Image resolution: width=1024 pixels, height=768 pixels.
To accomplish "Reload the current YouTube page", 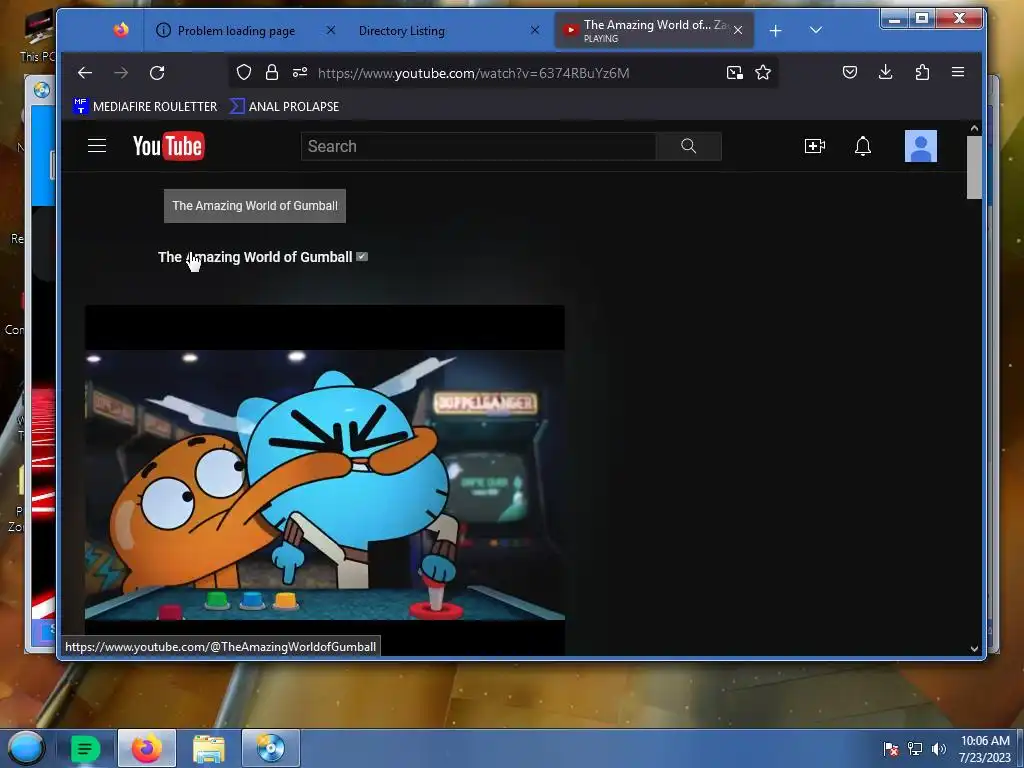I will [x=157, y=72].
